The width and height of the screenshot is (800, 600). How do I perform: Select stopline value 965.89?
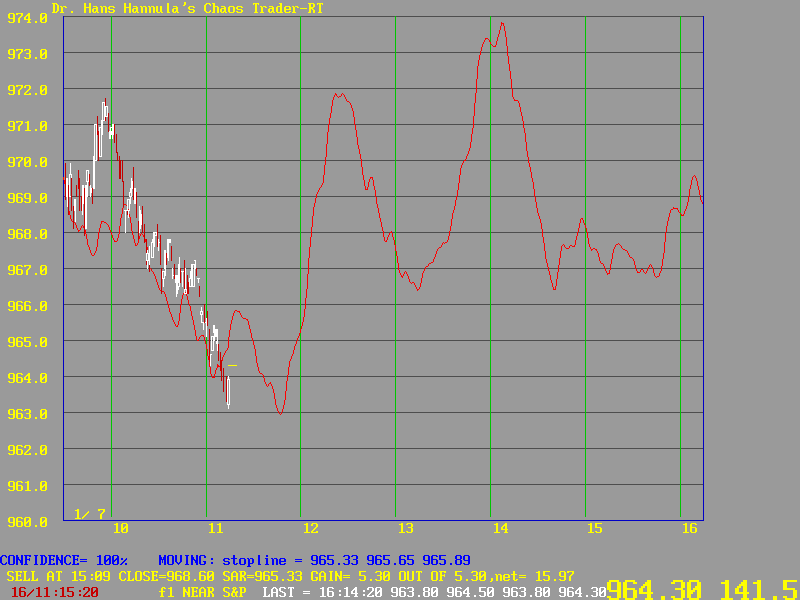[446, 560]
